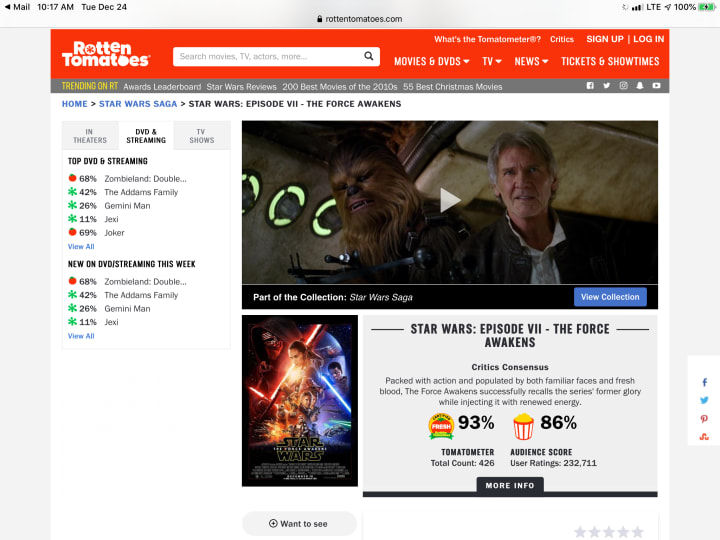Viewport: 720px width, 540px height.
Task: Tap the Back to Mail arrow
Action: [x=7, y=7]
